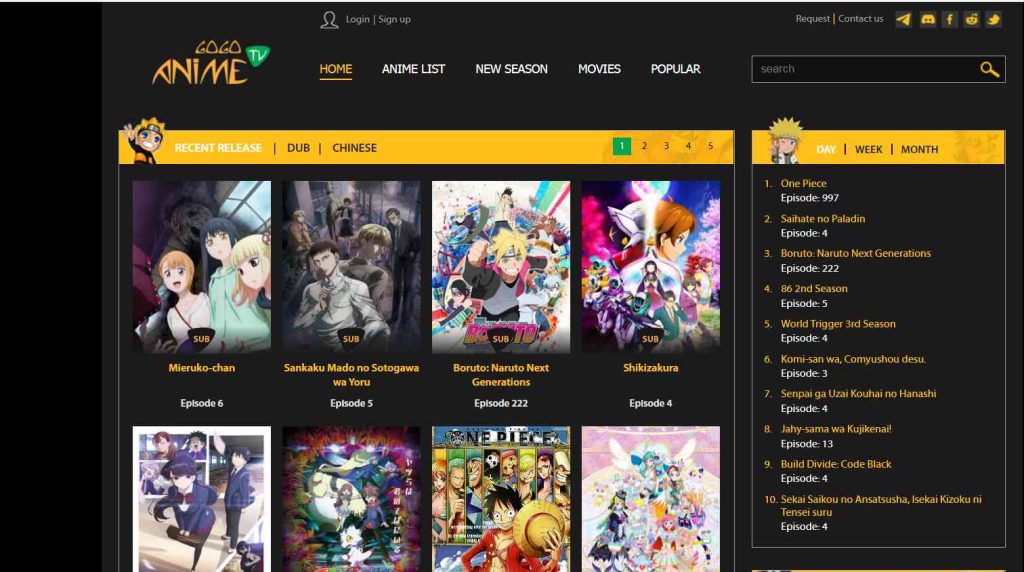
Task: Click Sankaku Mado no Sotogawa wa Yoru title
Action: [351, 375]
